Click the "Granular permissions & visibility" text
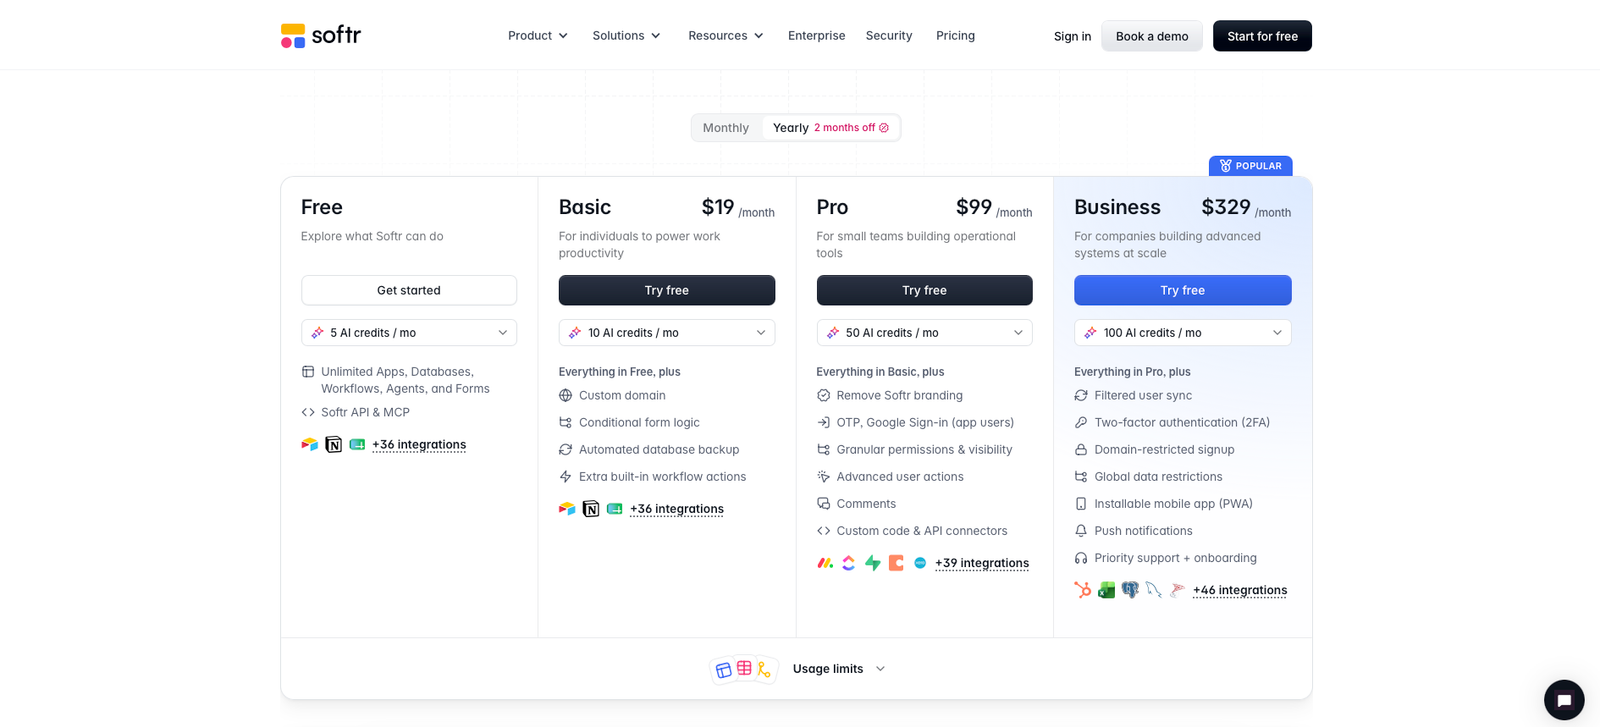This screenshot has width=1600, height=727. tap(924, 450)
